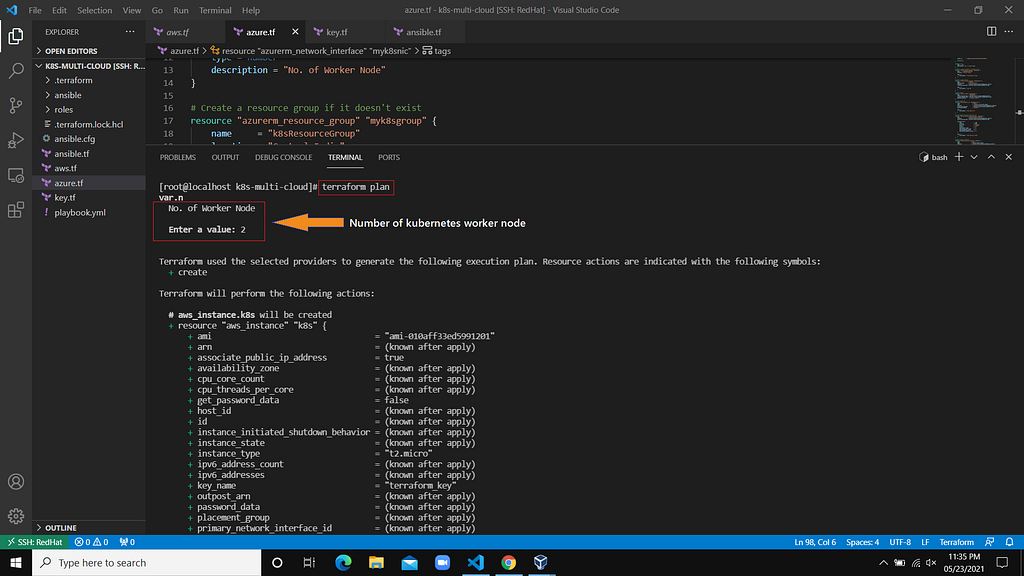Open the feedback icon in status bar
Screen dimensions: 1024x576
click(x=990, y=542)
